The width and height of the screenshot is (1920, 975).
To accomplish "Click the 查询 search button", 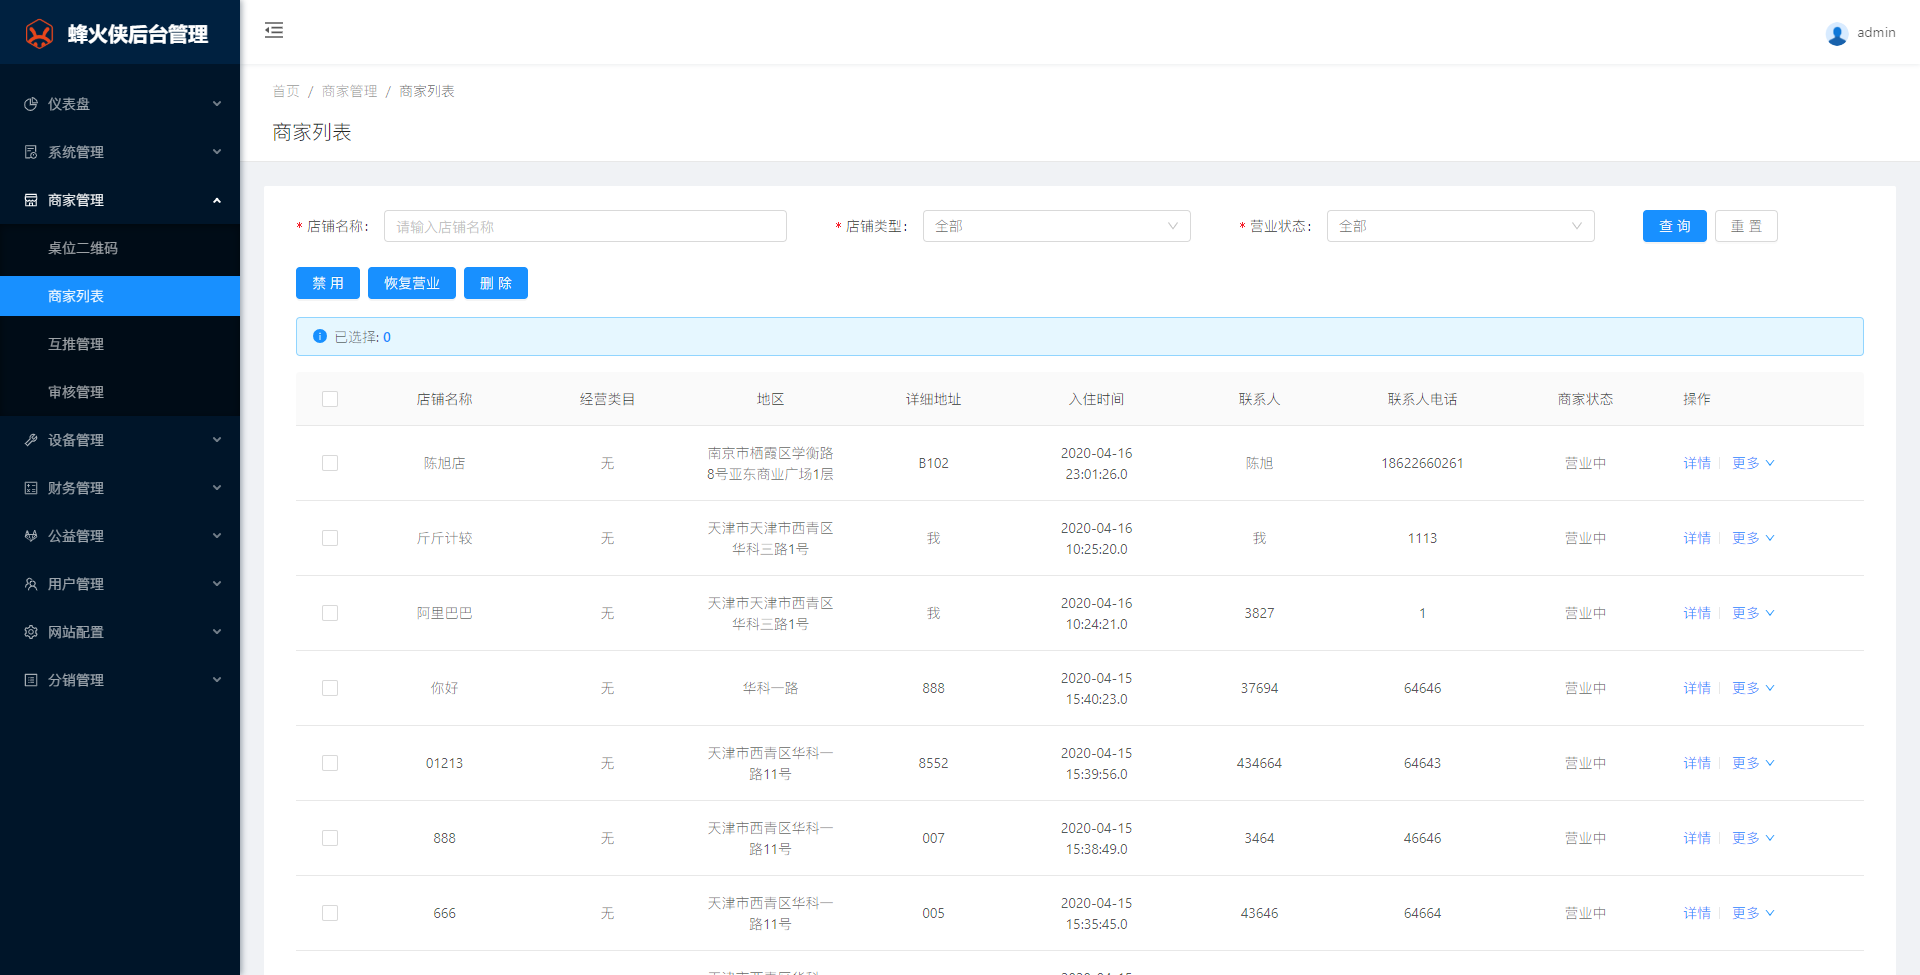I will [x=1674, y=226].
